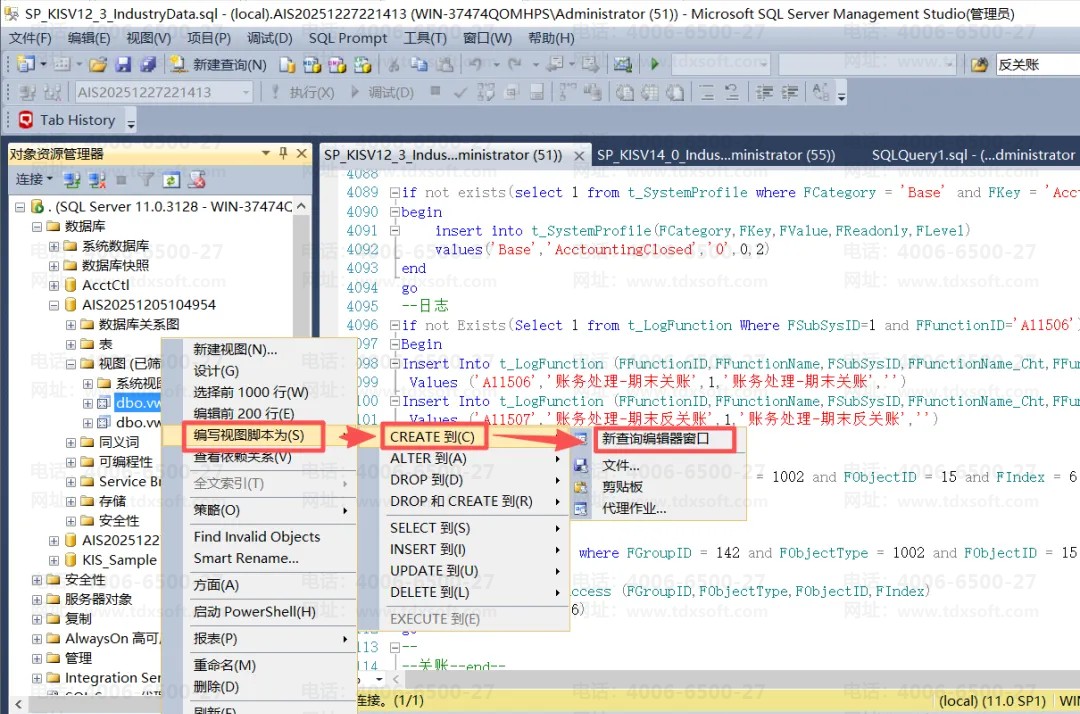
Task: Click the 反关账 search input field
Action: pyautogui.click(x=1035, y=65)
